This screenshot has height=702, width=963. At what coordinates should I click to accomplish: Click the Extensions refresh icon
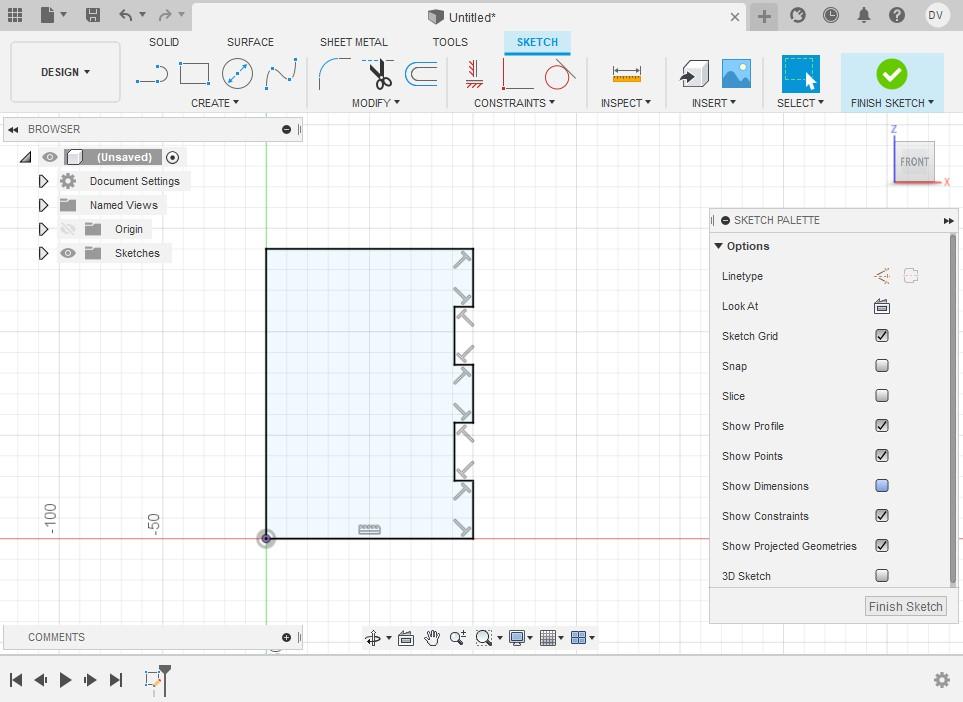point(797,15)
